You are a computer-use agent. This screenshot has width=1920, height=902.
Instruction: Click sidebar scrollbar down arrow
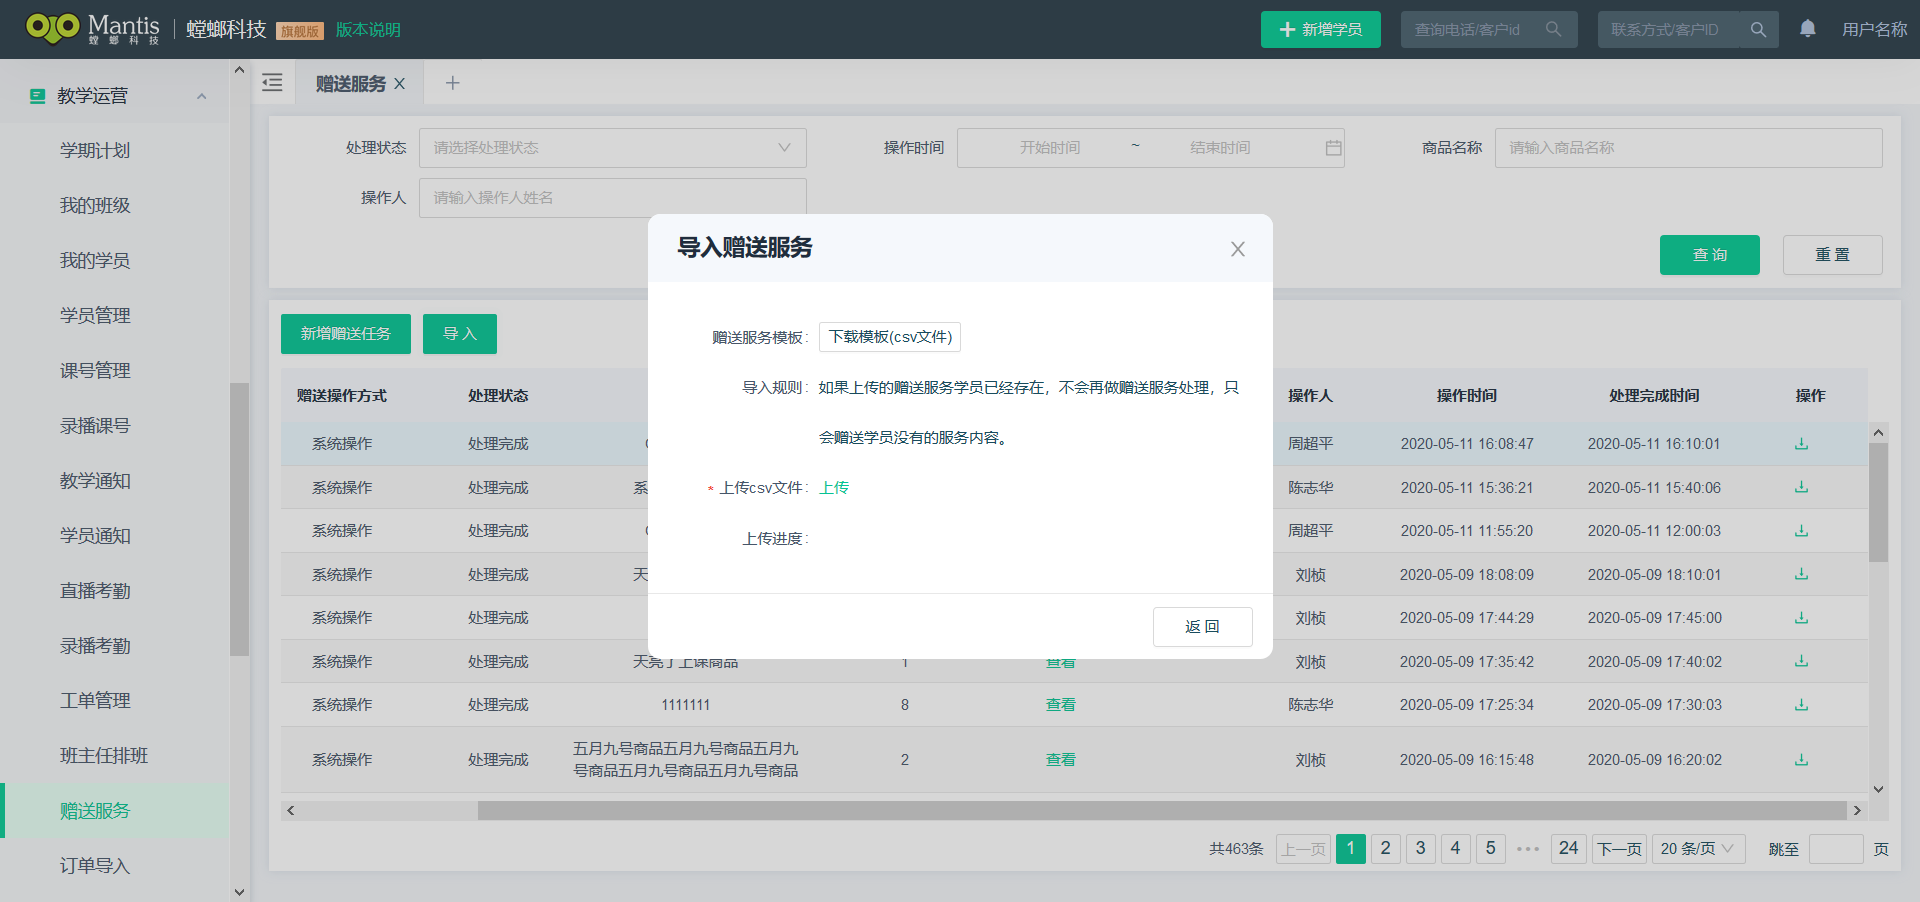coord(239,892)
